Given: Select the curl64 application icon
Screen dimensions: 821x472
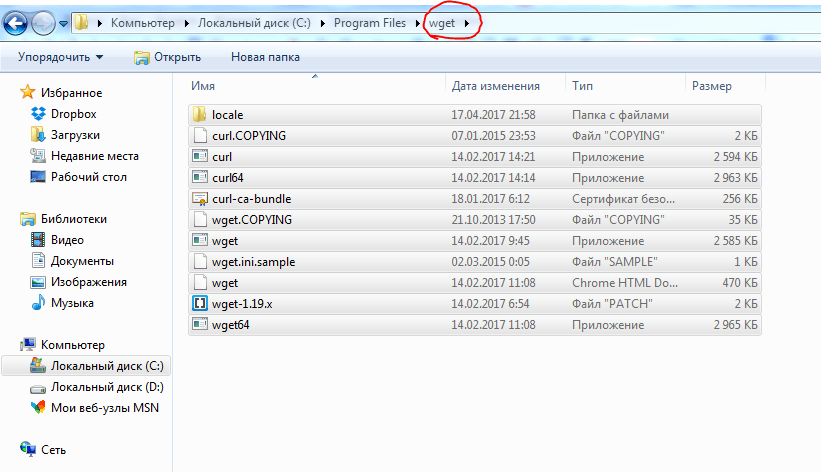Looking at the screenshot, I should pos(198,178).
